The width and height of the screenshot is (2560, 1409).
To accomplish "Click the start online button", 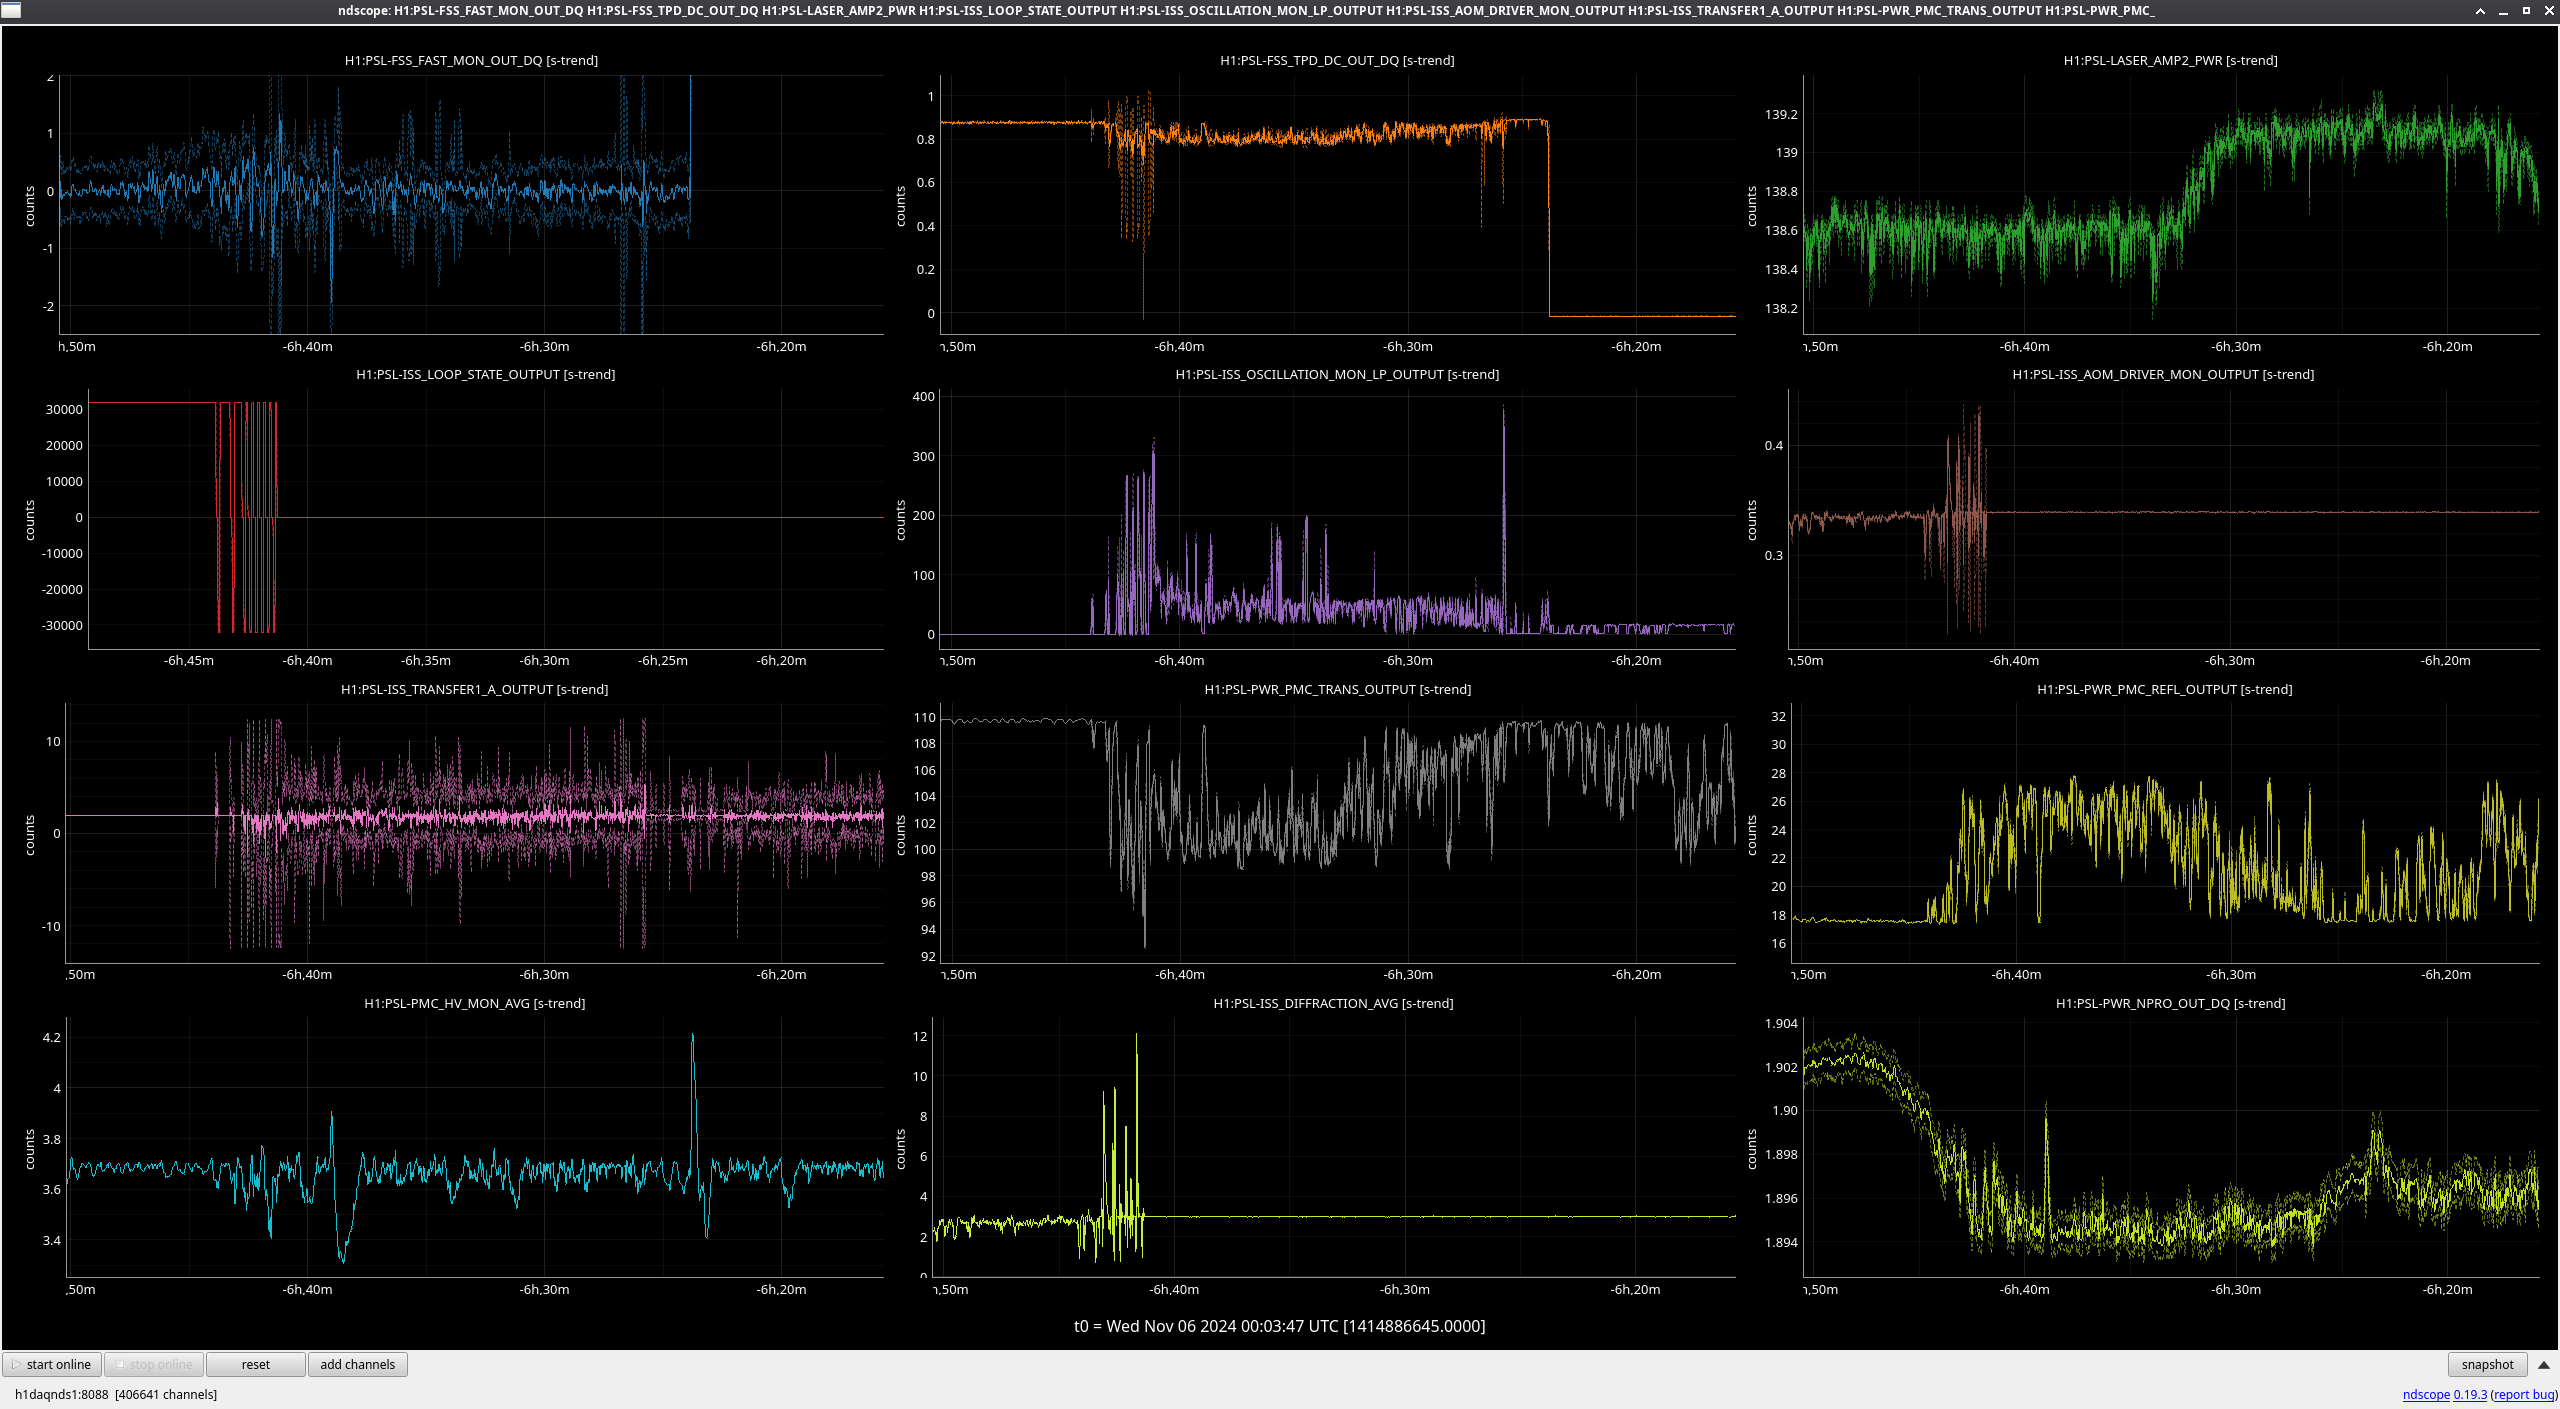I will pos(52,1364).
